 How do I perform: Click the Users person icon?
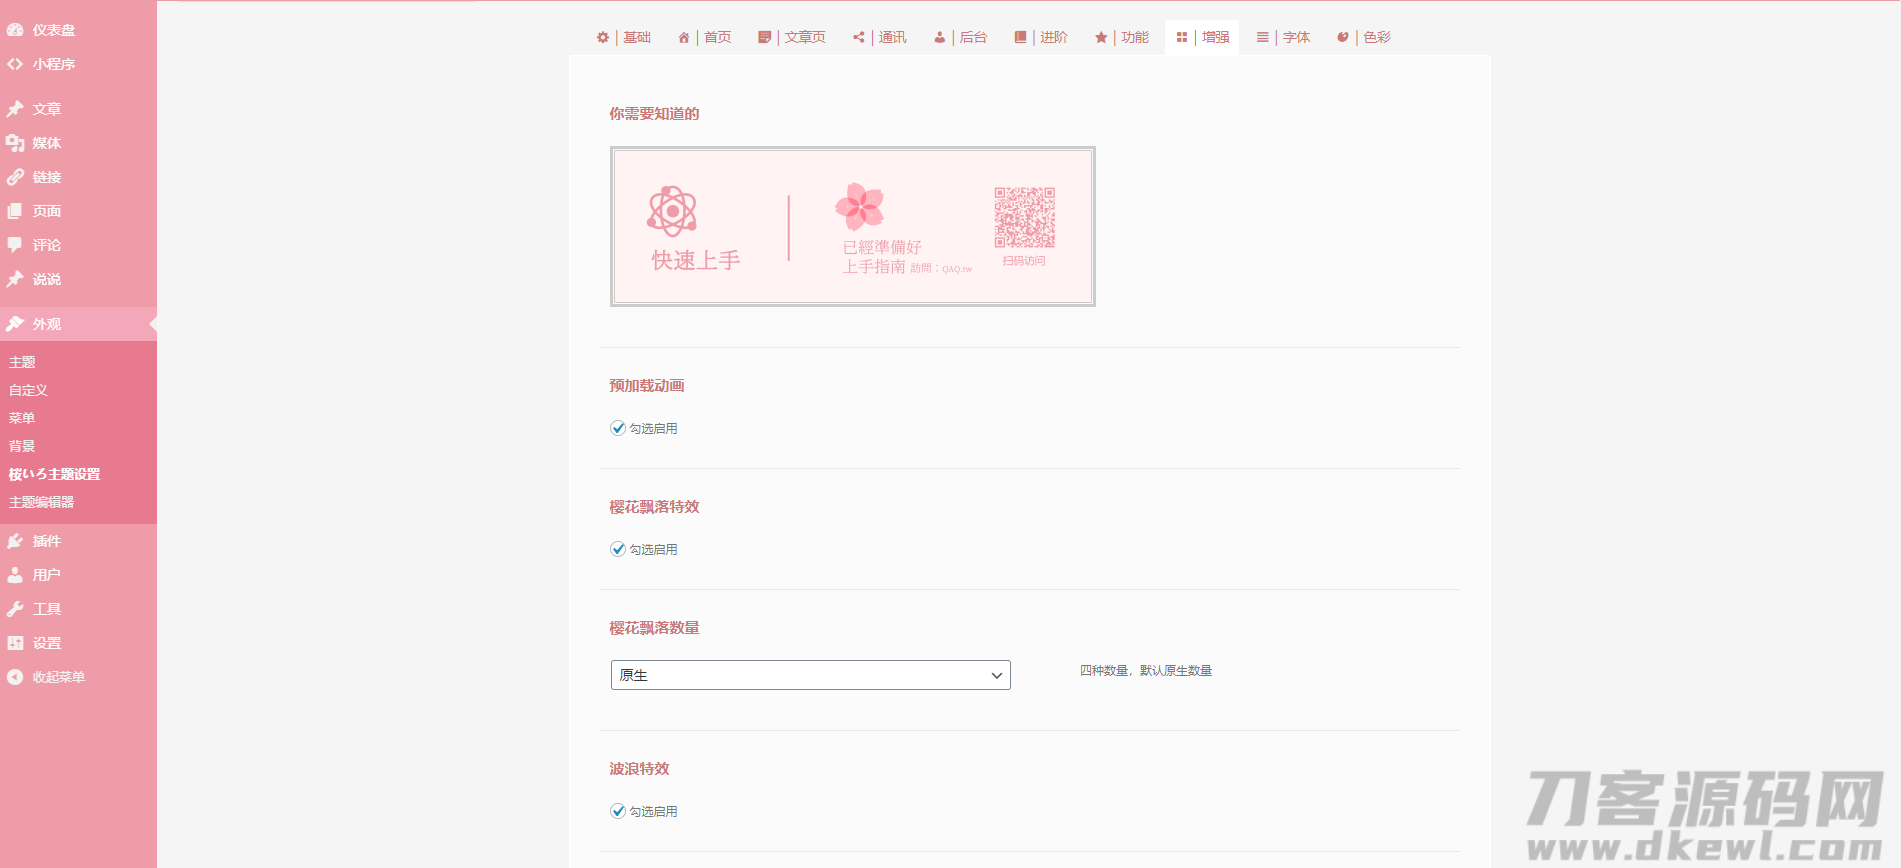(x=15, y=575)
